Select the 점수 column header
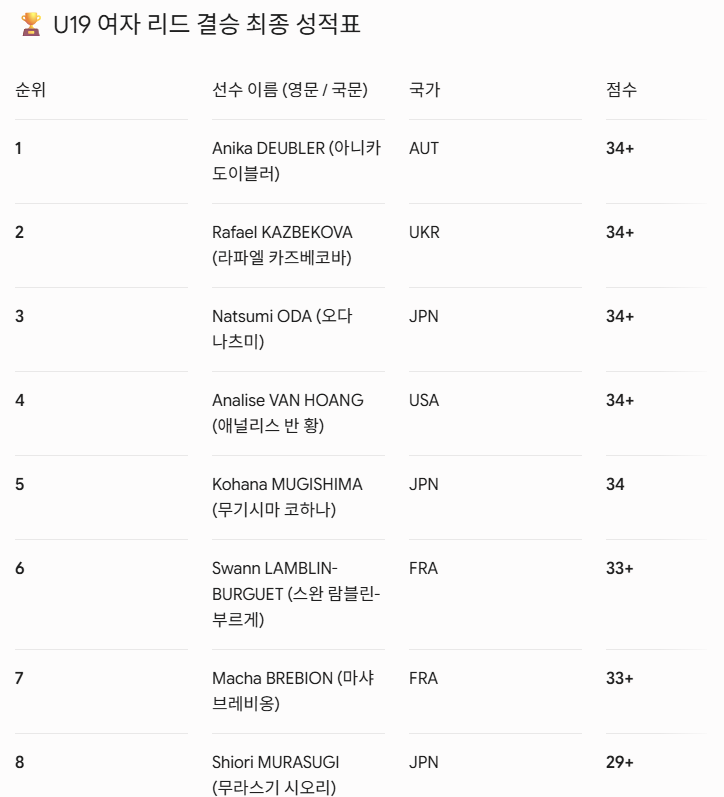 (x=621, y=89)
